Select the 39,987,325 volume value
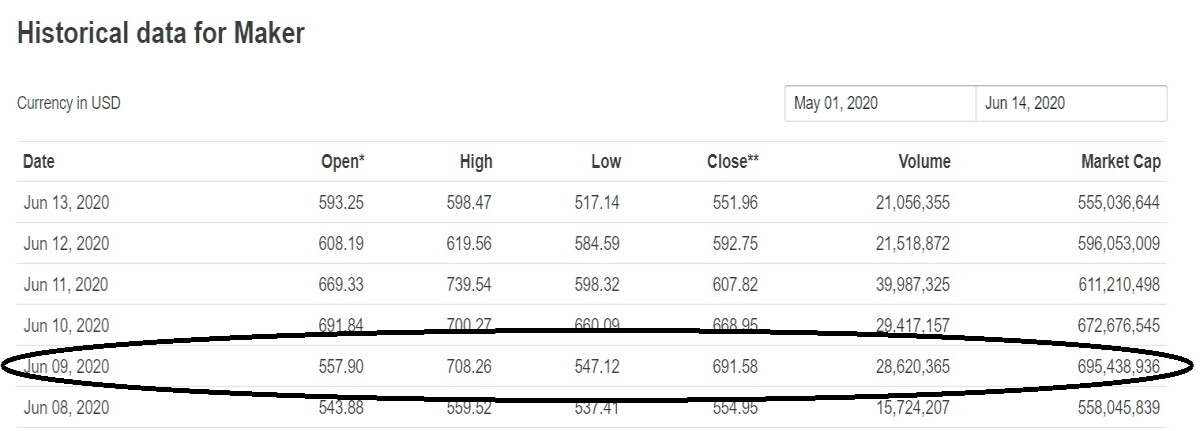 tap(913, 285)
